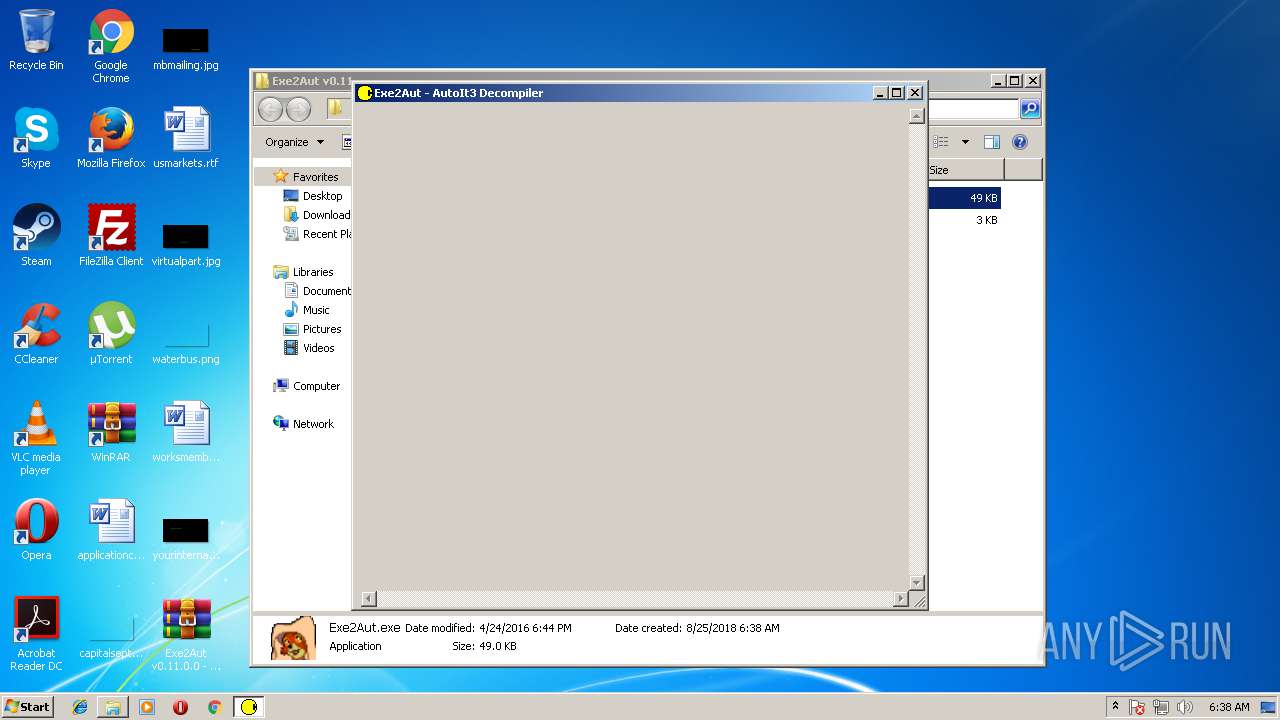1280x720 pixels.
Task: Click scroll up arrow in Exe2Aut window
Action: tap(916, 117)
